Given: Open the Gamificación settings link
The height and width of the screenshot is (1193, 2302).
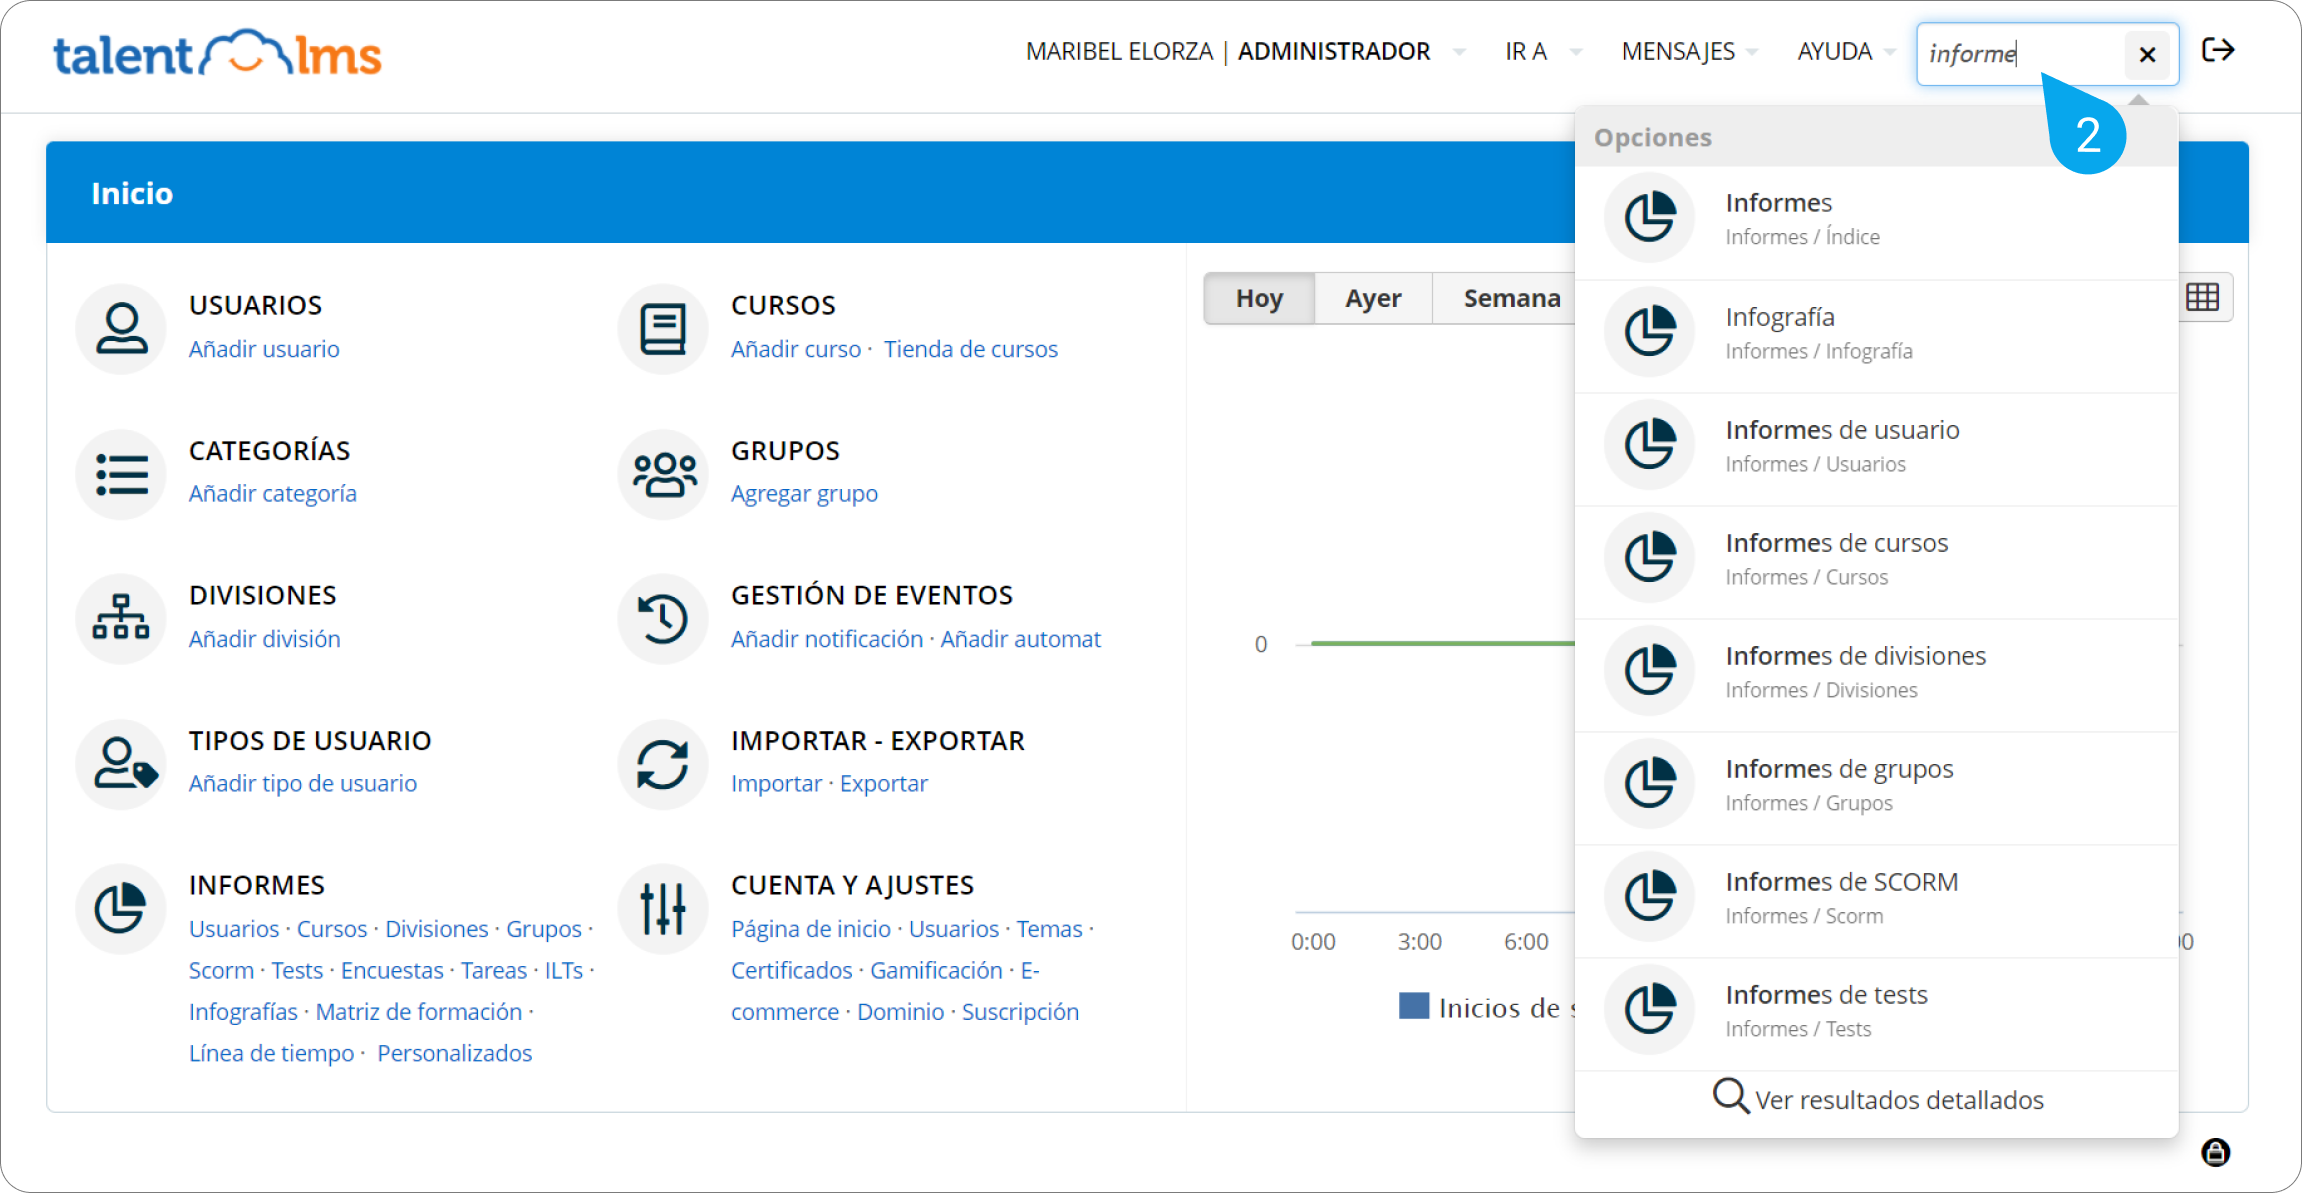Looking at the screenshot, I should (936, 970).
